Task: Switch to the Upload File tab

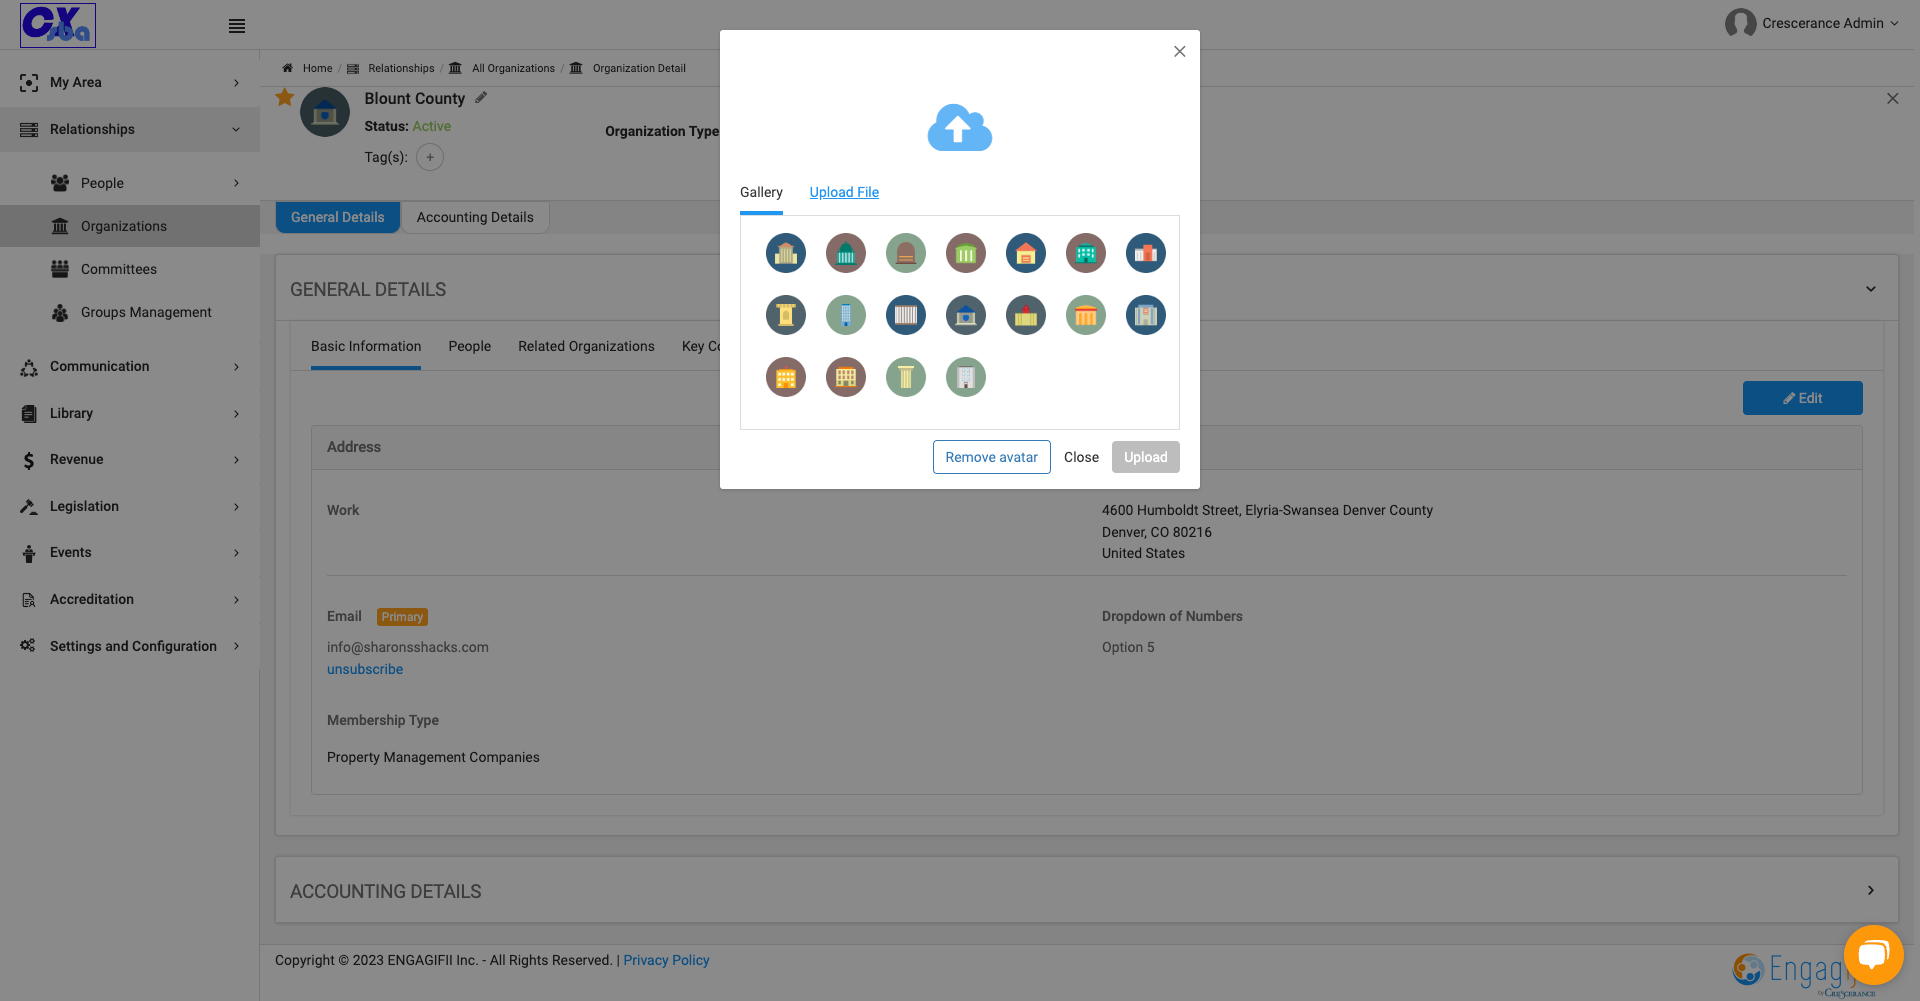Action: [844, 192]
